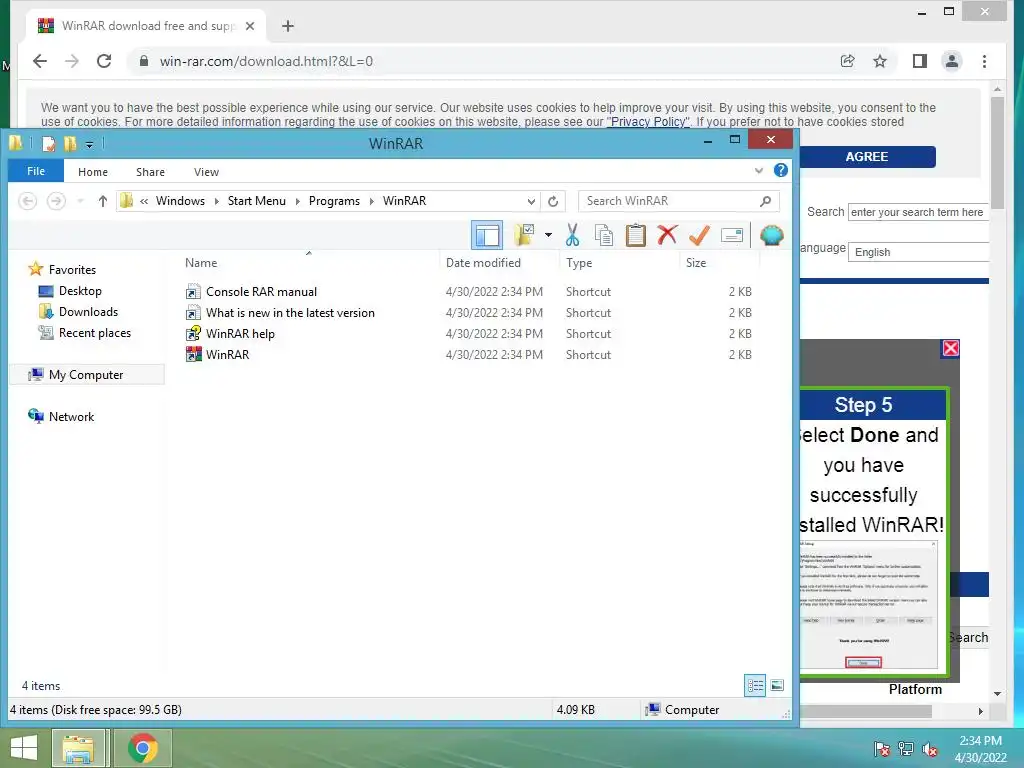The height and width of the screenshot is (768, 1024).
Task: Expand the arrow after Start Menu breadcrumb
Action: tap(297, 201)
